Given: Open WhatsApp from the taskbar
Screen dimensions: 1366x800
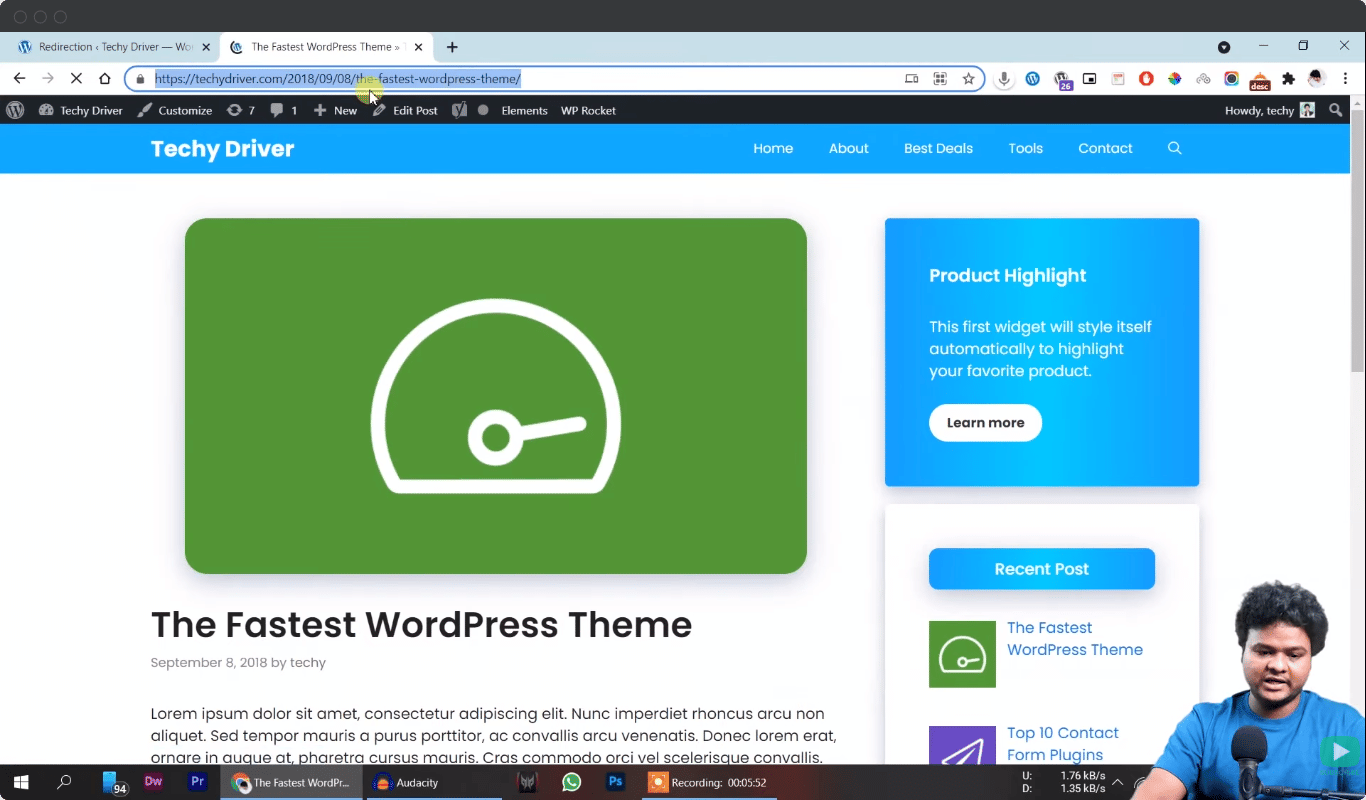Looking at the screenshot, I should (571, 782).
